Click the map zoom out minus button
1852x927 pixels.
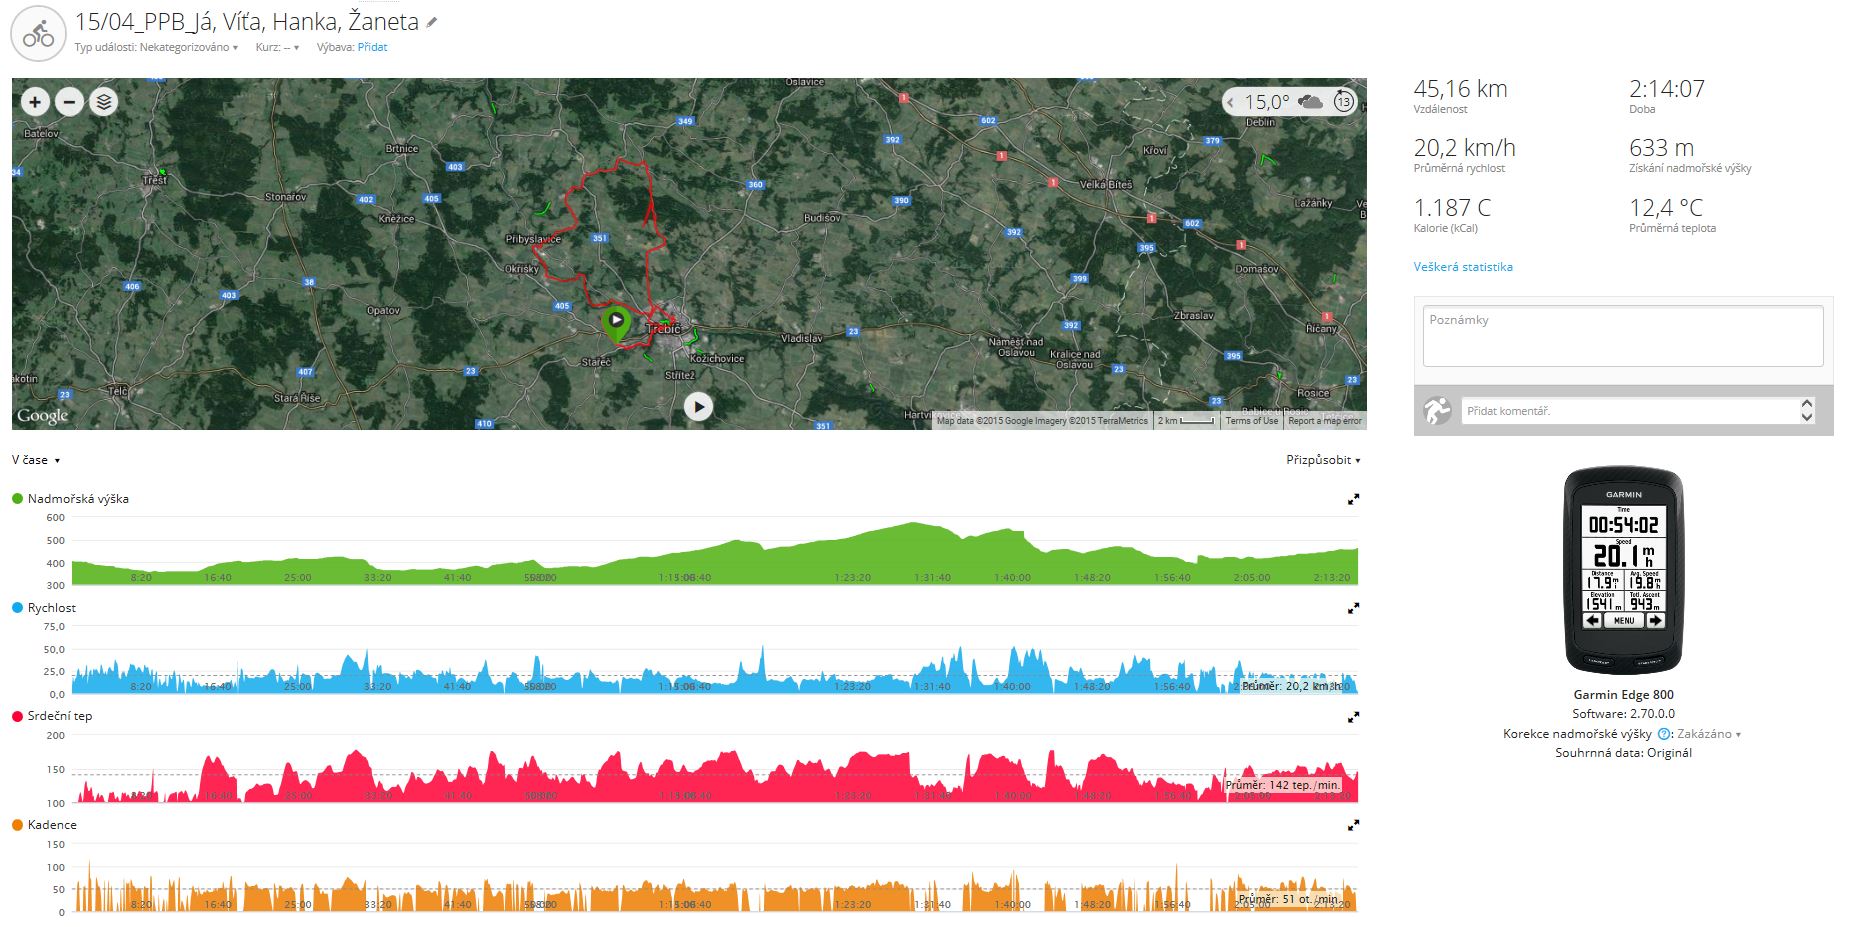[69, 102]
